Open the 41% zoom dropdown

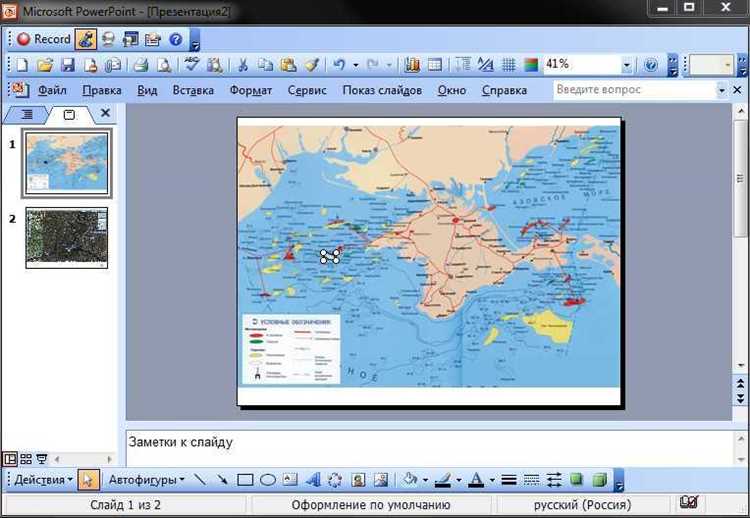click(627, 65)
